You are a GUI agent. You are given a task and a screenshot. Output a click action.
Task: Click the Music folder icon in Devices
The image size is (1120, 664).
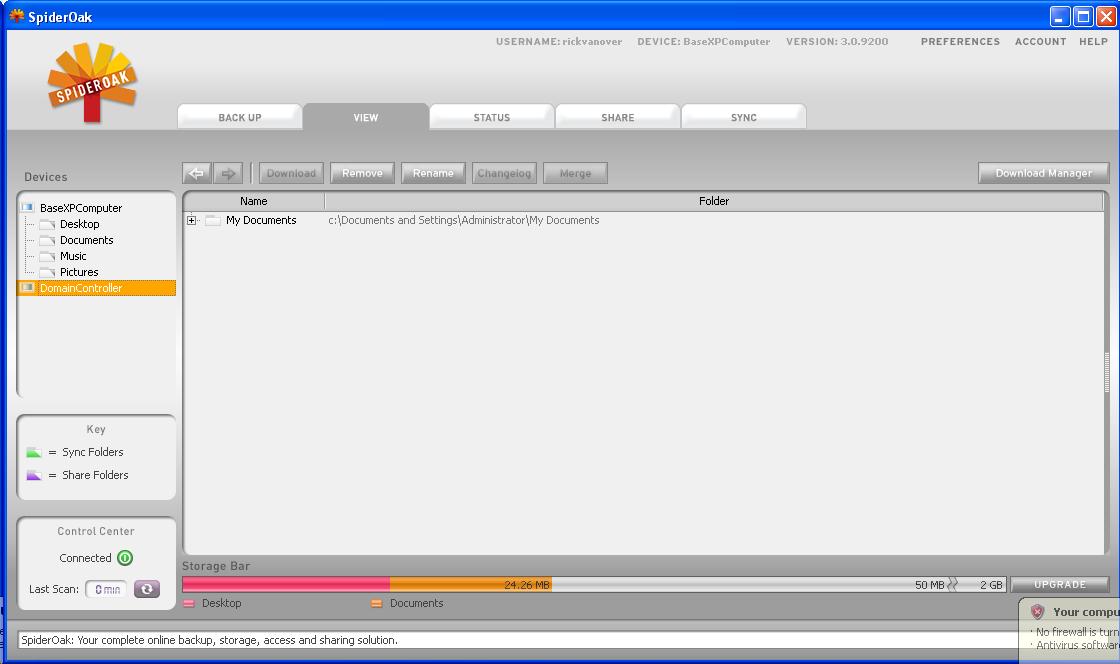click(48, 256)
